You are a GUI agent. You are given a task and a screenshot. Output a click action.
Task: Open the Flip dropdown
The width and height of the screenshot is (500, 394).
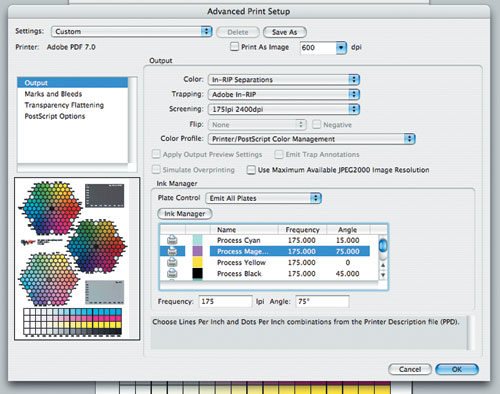click(257, 125)
